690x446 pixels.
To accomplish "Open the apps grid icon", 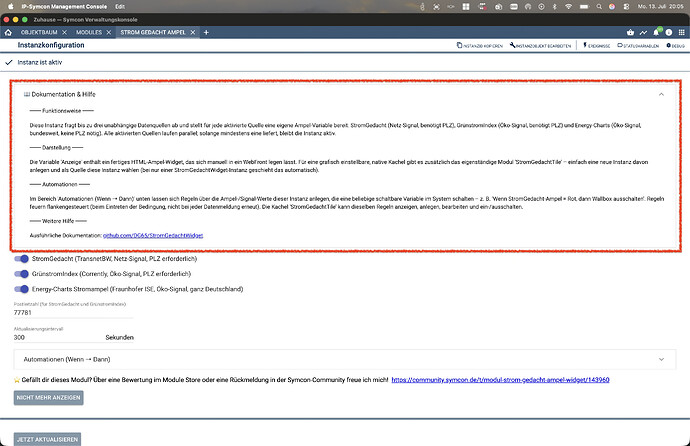I will (682, 33).
